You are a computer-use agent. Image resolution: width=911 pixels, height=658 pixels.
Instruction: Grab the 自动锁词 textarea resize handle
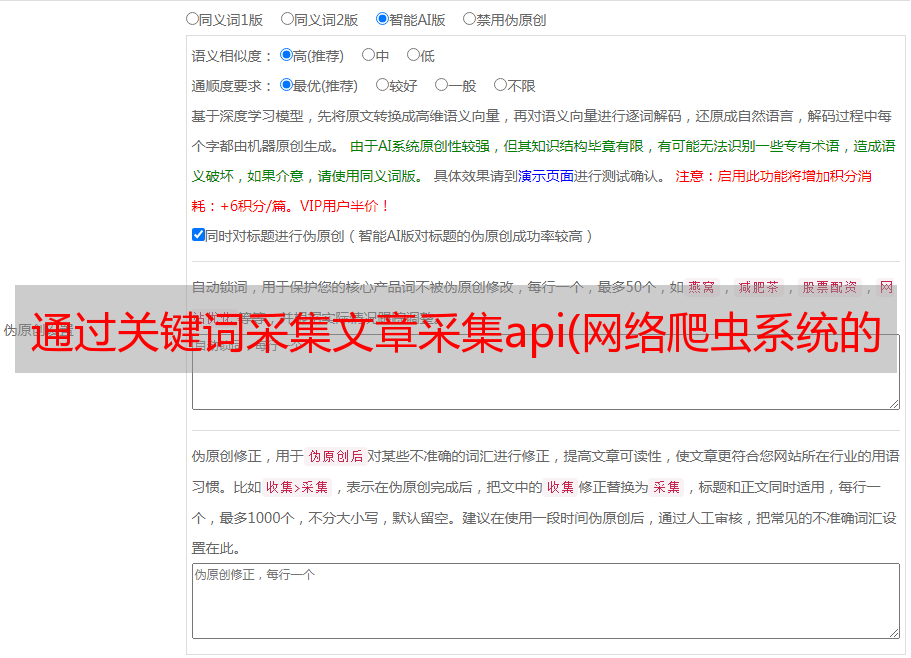[x=894, y=404]
